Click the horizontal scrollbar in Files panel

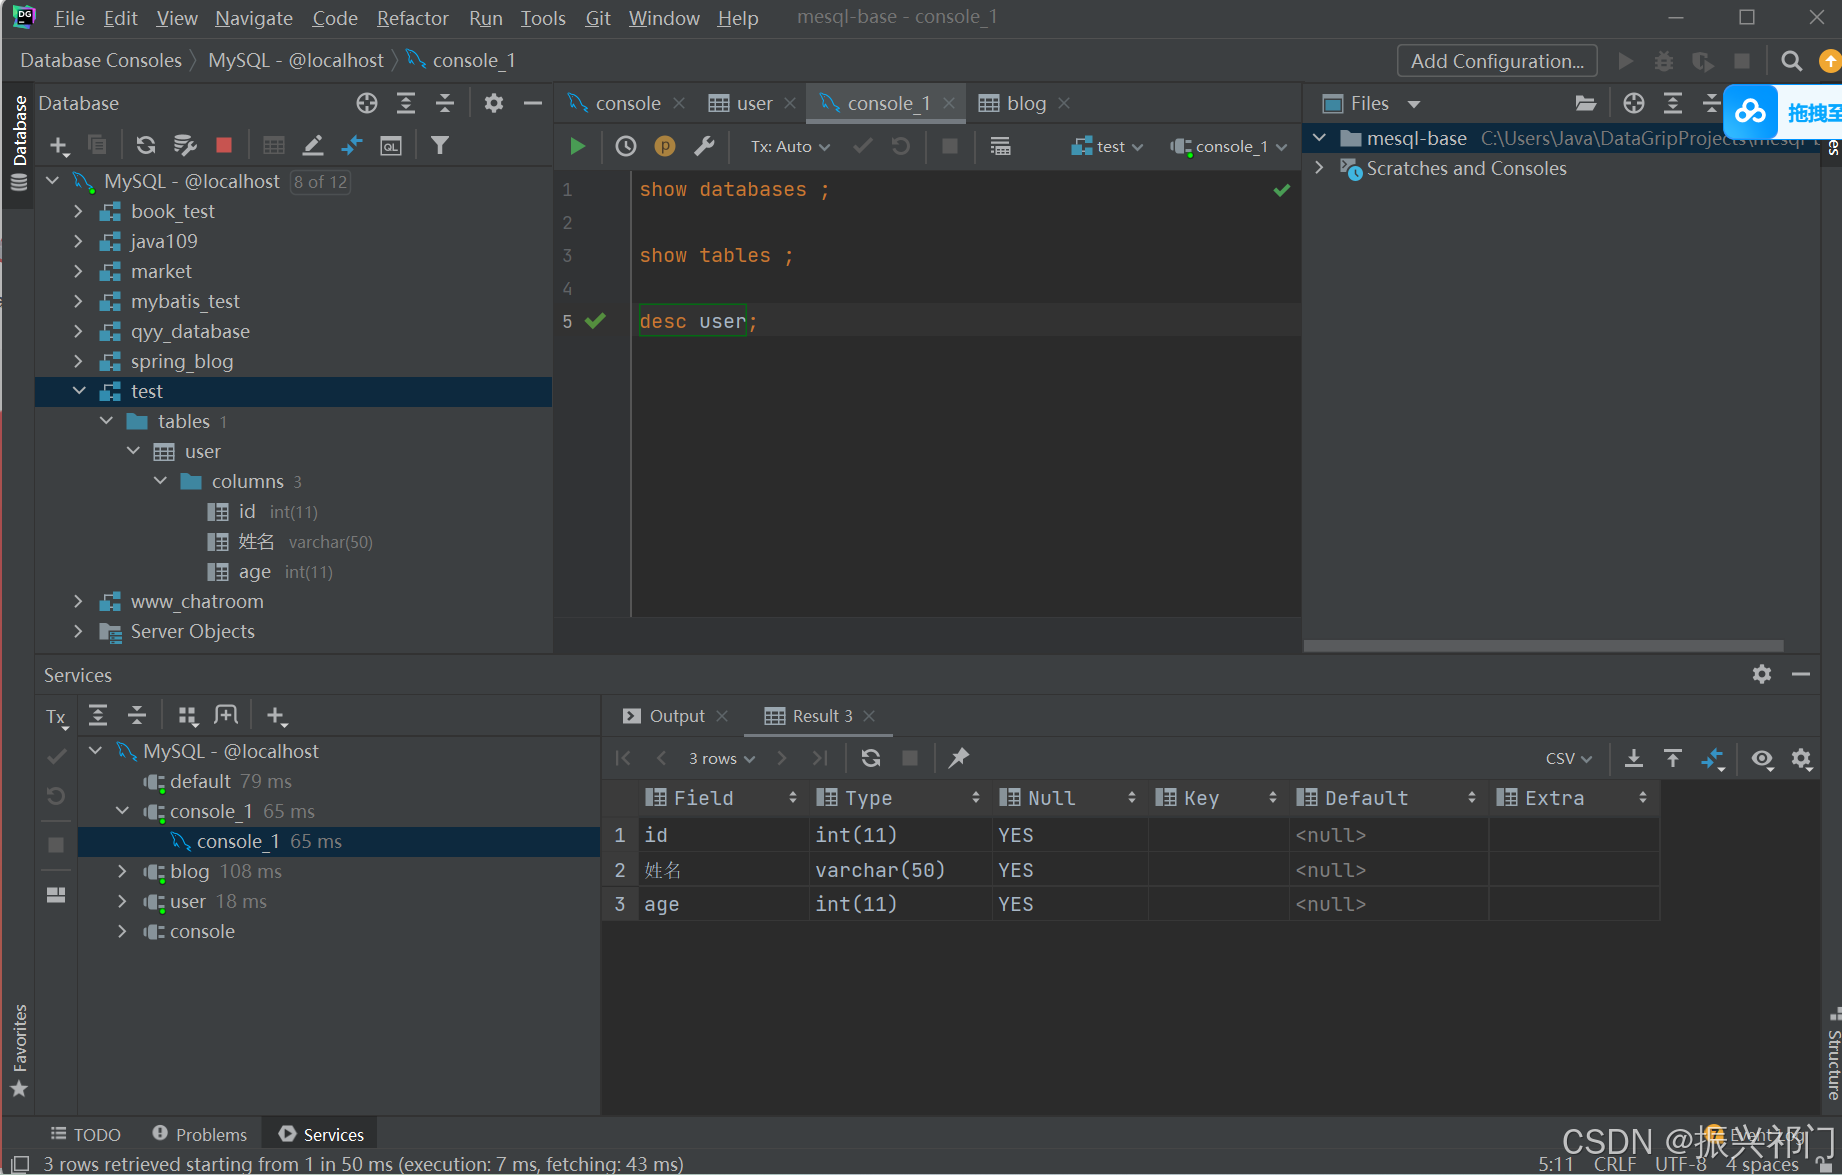[1543, 646]
